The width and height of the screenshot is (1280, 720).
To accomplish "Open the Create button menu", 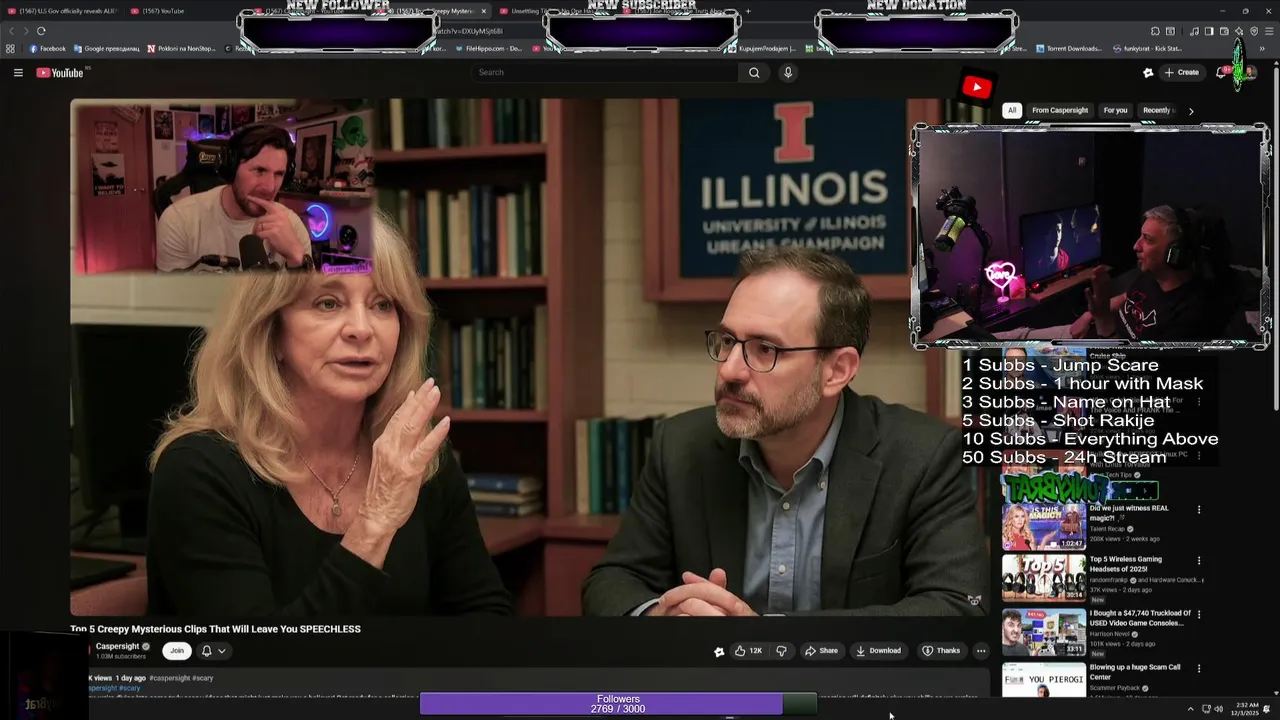I will tap(1181, 72).
